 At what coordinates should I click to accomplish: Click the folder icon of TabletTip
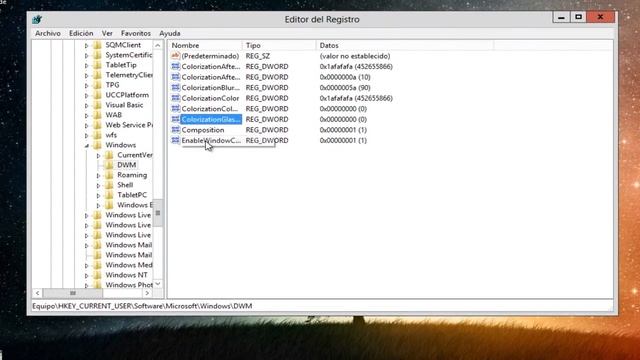(x=98, y=65)
